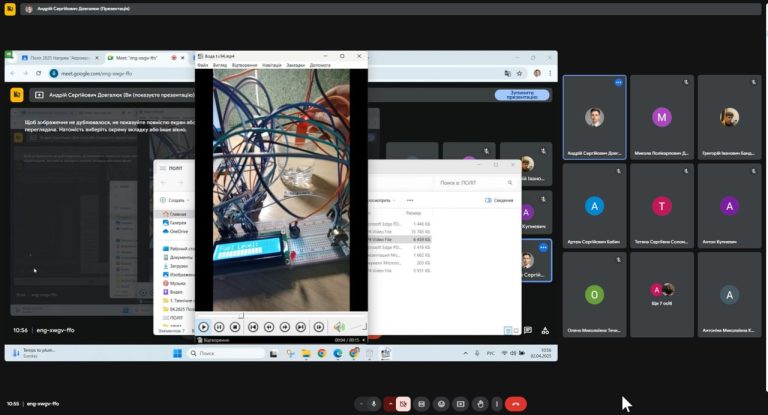
Task: Open more options in the Meet call bar
Action: coord(497,404)
